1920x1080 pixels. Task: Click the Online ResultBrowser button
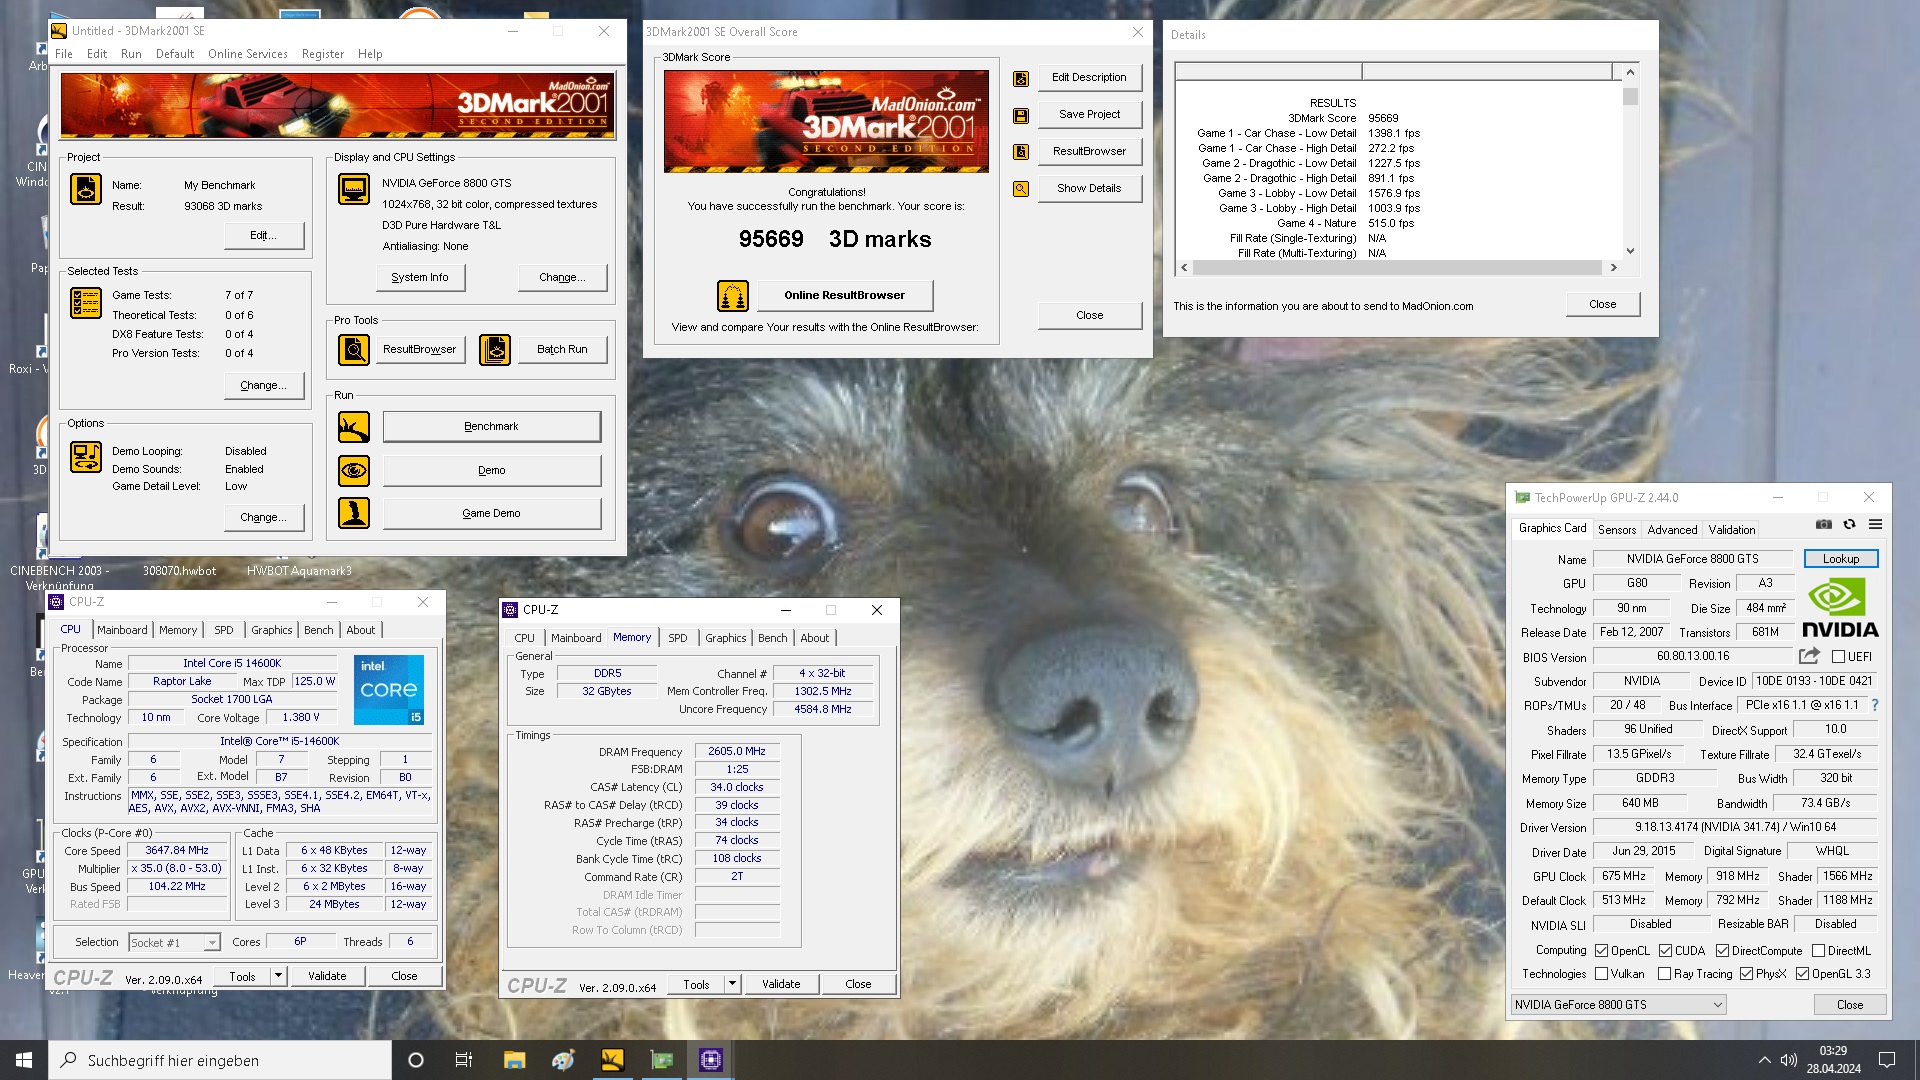pyautogui.click(x=844, y=296)
